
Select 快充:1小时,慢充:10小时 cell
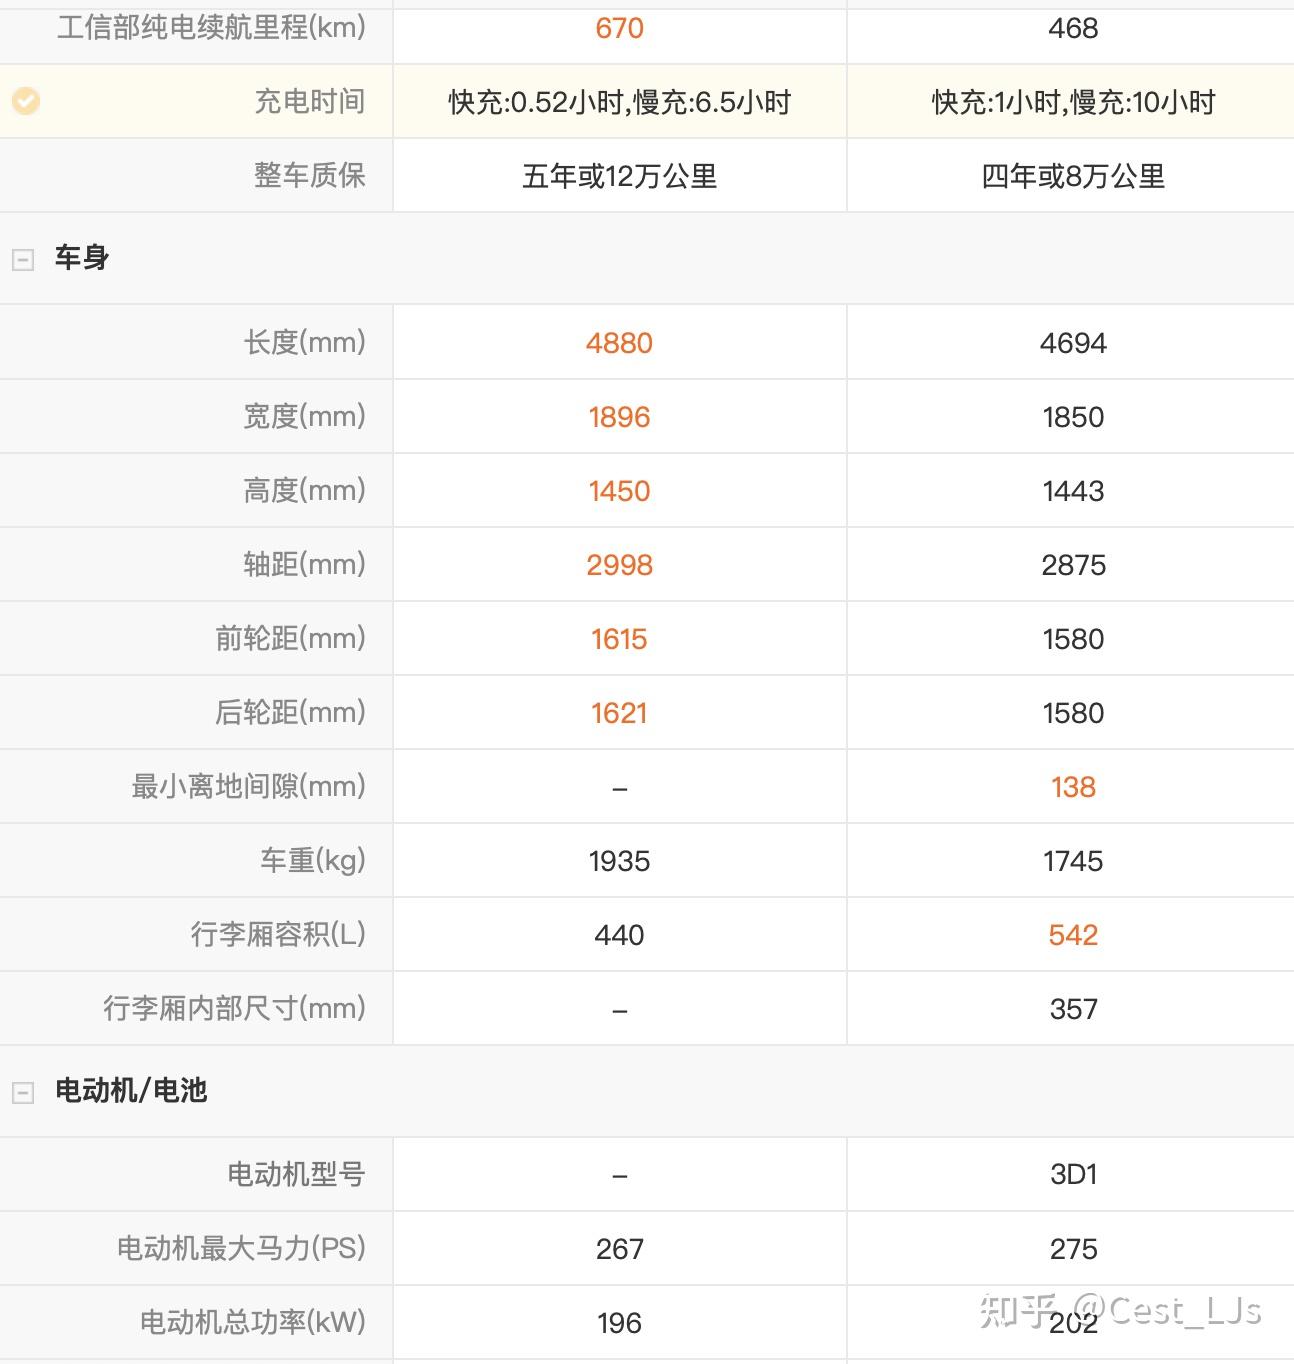(x=1073, y=102)
